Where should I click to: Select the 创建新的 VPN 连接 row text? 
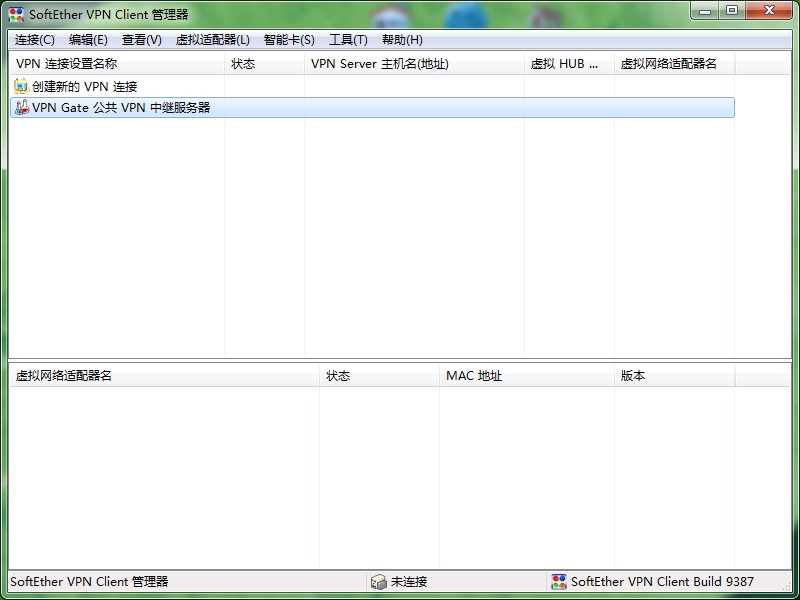[85, 87]
